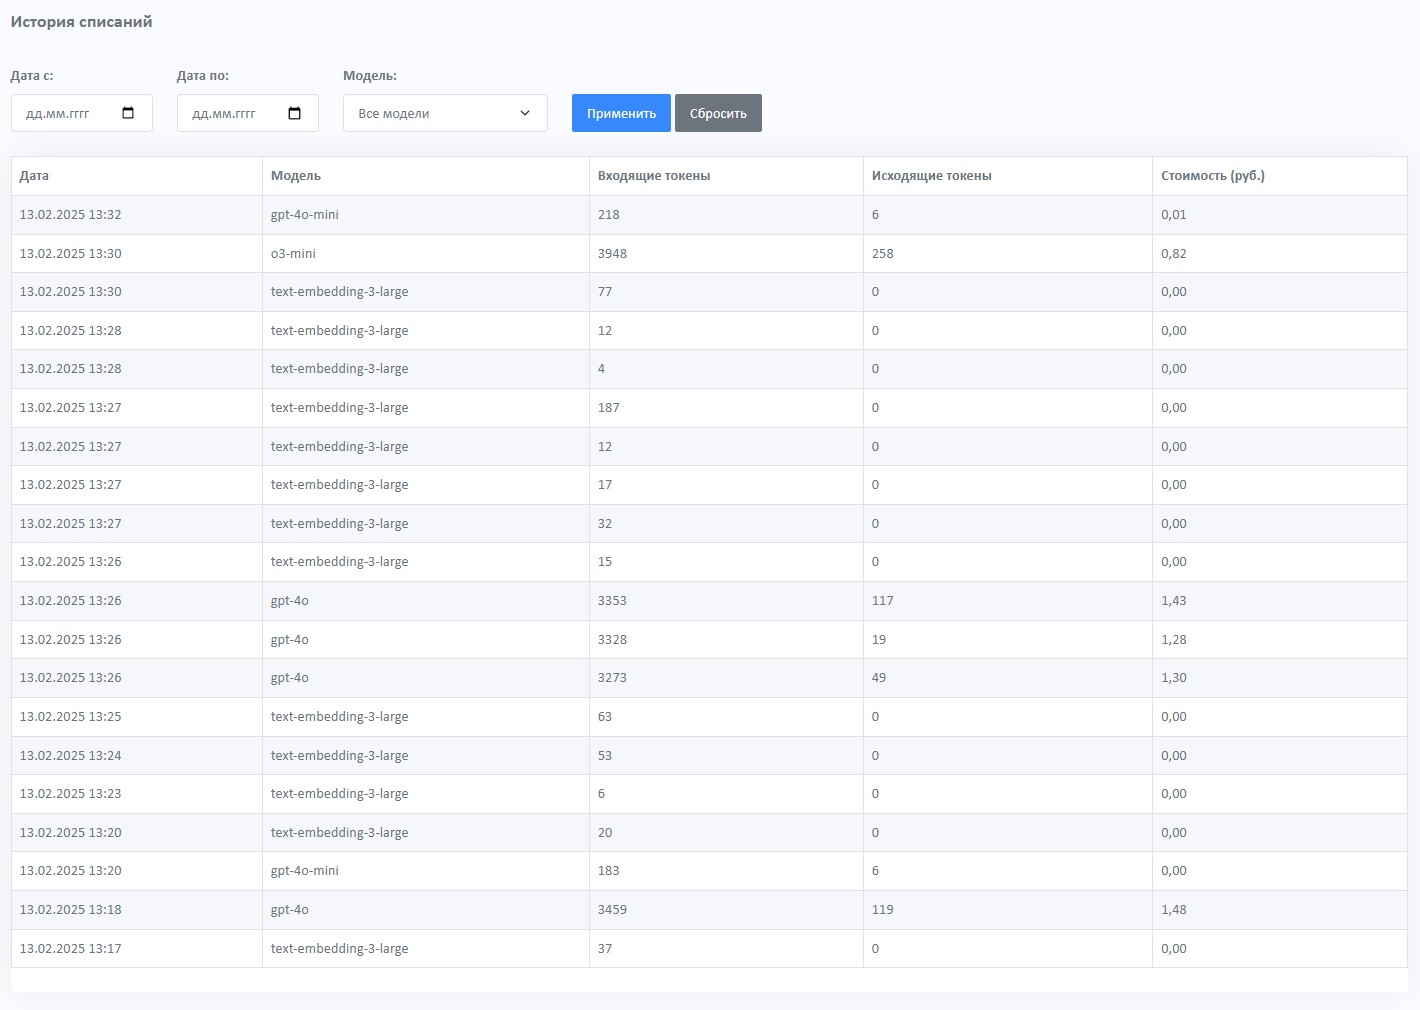Click cost value '0,82'
The height and width of the screenshot is (1010, 1420).
click(x=1174, y=254)
